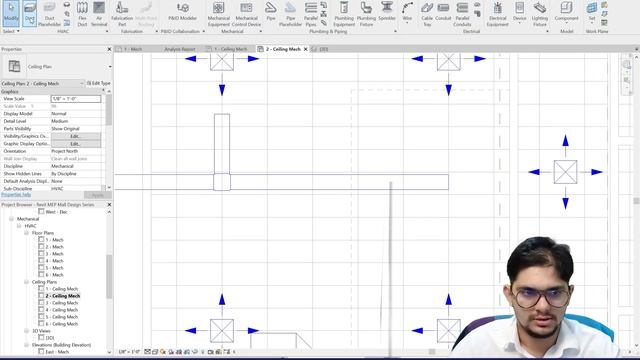Choose the Duct Placeholder tool
This screenshot has width=640, height=360.
(x=49, y=13)
